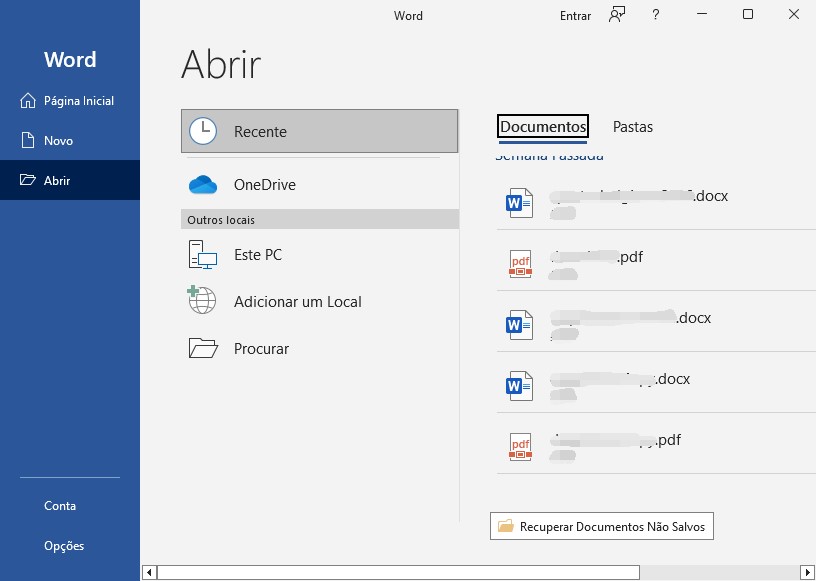Click the Procurar folder icon

(203, 348)
